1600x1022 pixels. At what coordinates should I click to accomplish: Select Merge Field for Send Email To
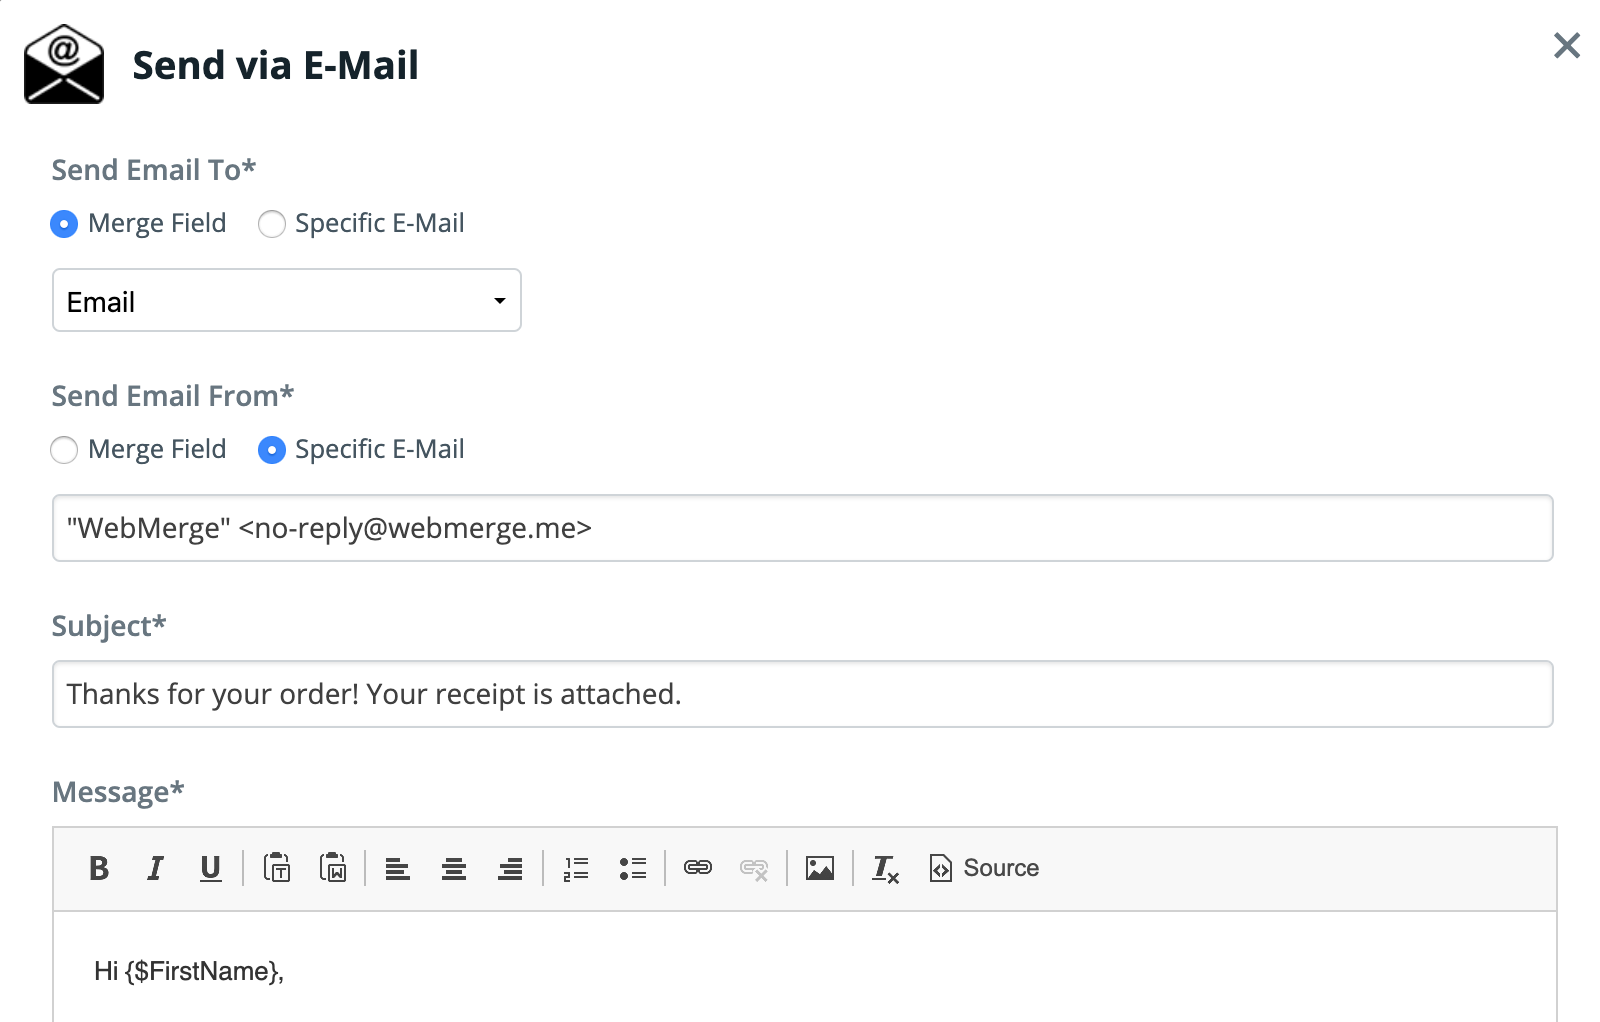63,224
